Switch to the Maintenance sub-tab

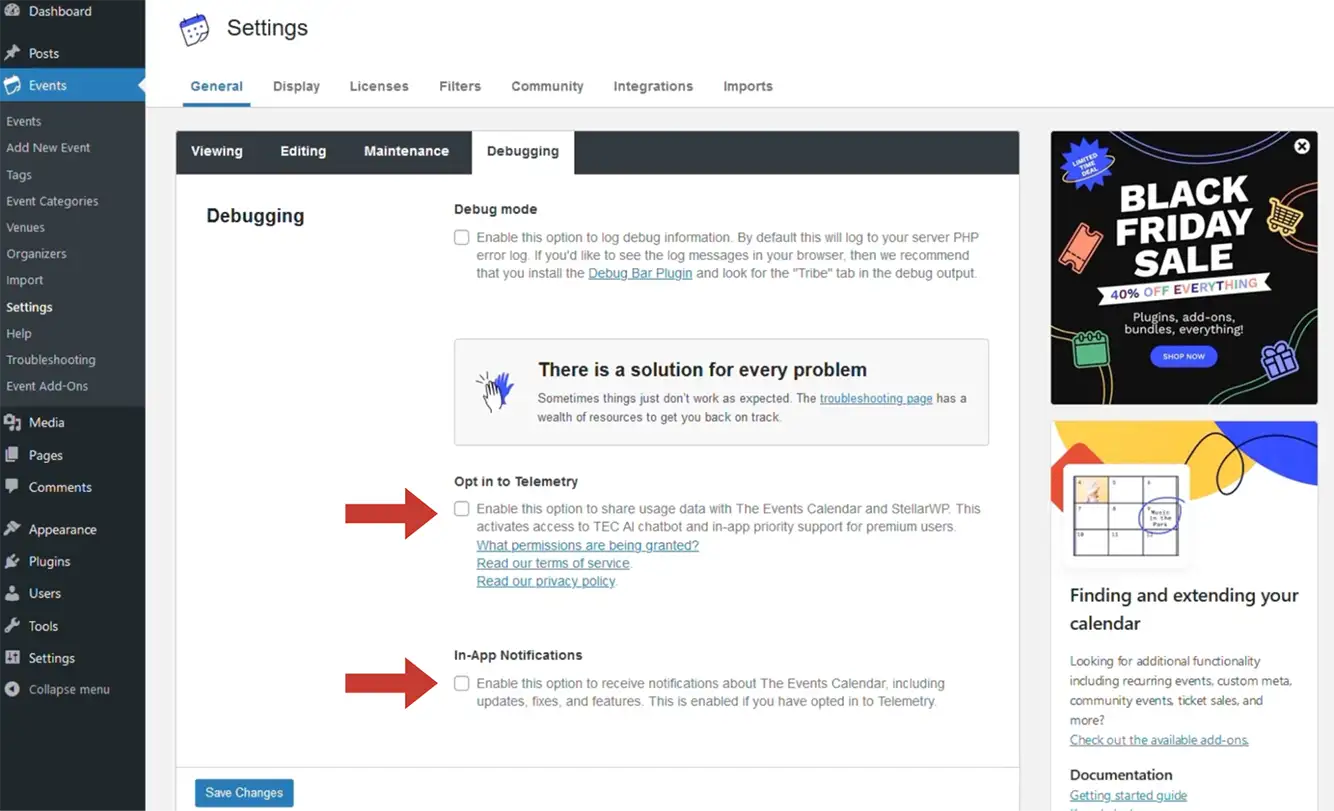[x=406, y=151]
